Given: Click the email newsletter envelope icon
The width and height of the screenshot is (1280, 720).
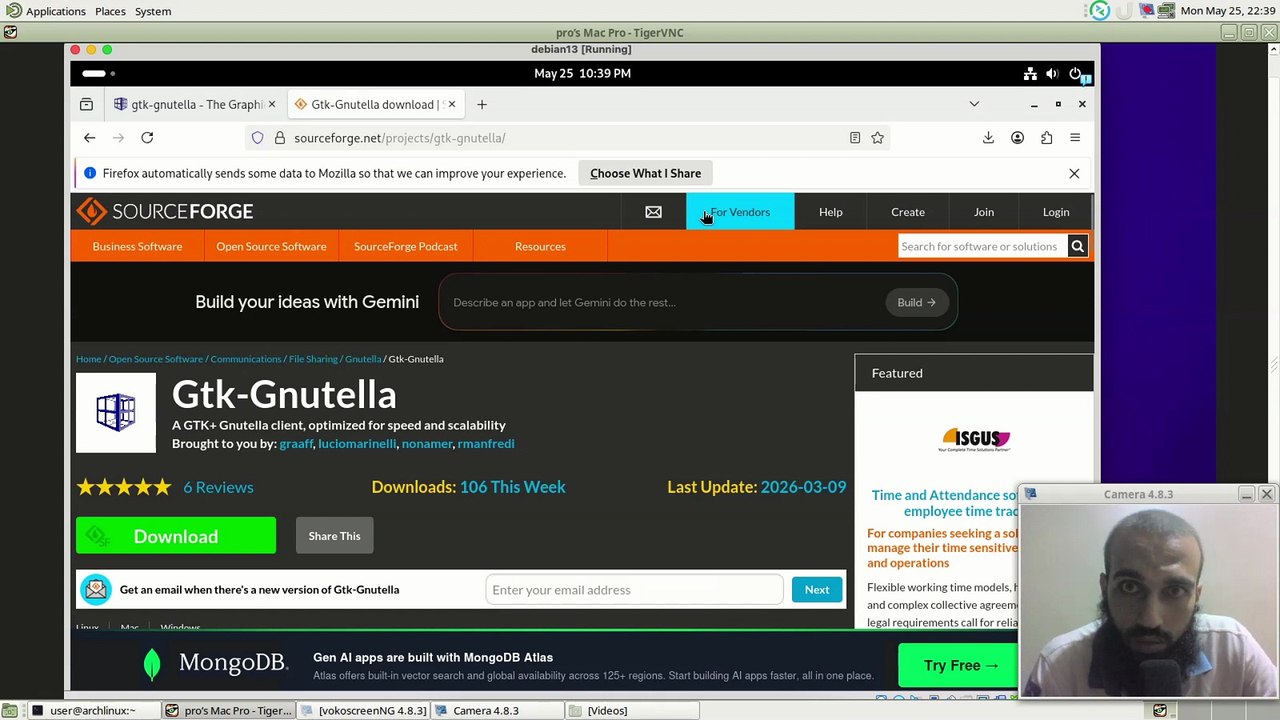Looking at the screenshot, I should pyautogui.click(x=96, y=589).
